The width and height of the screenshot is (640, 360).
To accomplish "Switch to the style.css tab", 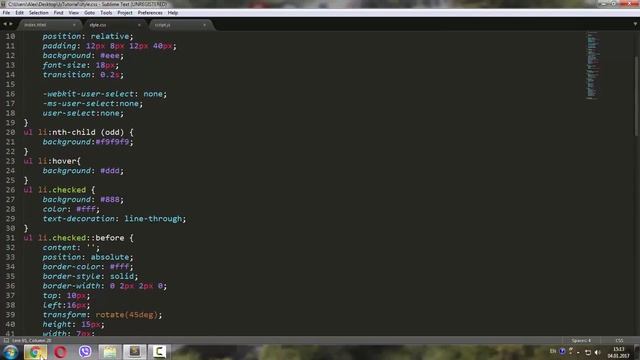I will pos(114,25).
